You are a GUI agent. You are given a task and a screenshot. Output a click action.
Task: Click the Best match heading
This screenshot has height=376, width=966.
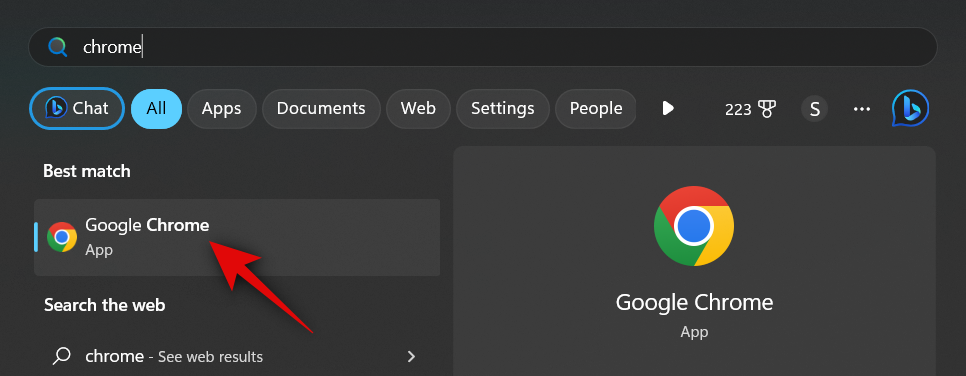click(87, 171)
